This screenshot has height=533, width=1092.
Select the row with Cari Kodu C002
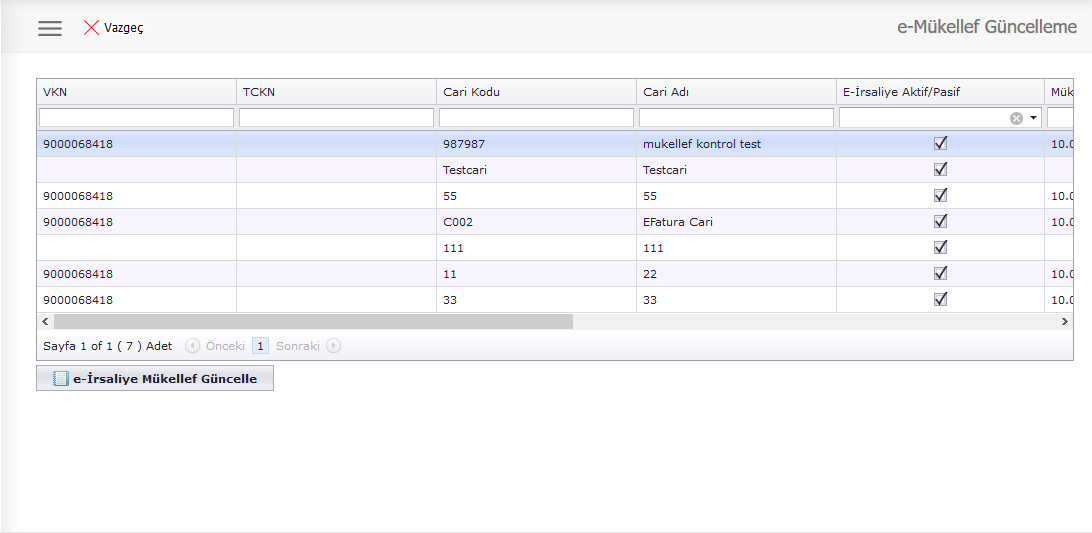click(536, 222)
